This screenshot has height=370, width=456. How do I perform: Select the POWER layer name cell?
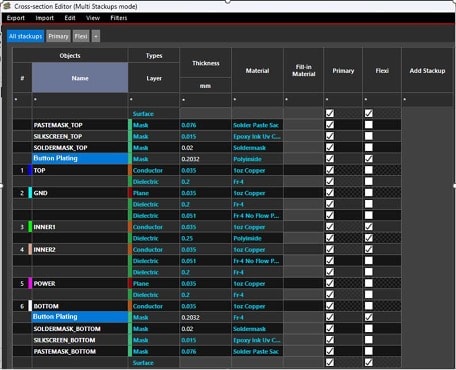(80, 284)
